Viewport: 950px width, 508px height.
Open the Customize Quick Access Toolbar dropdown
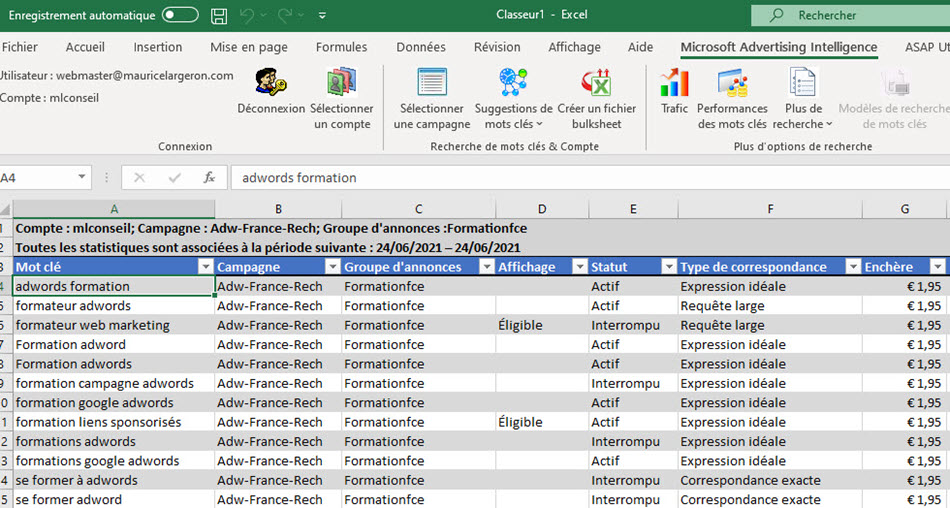[x=322, y=15]
